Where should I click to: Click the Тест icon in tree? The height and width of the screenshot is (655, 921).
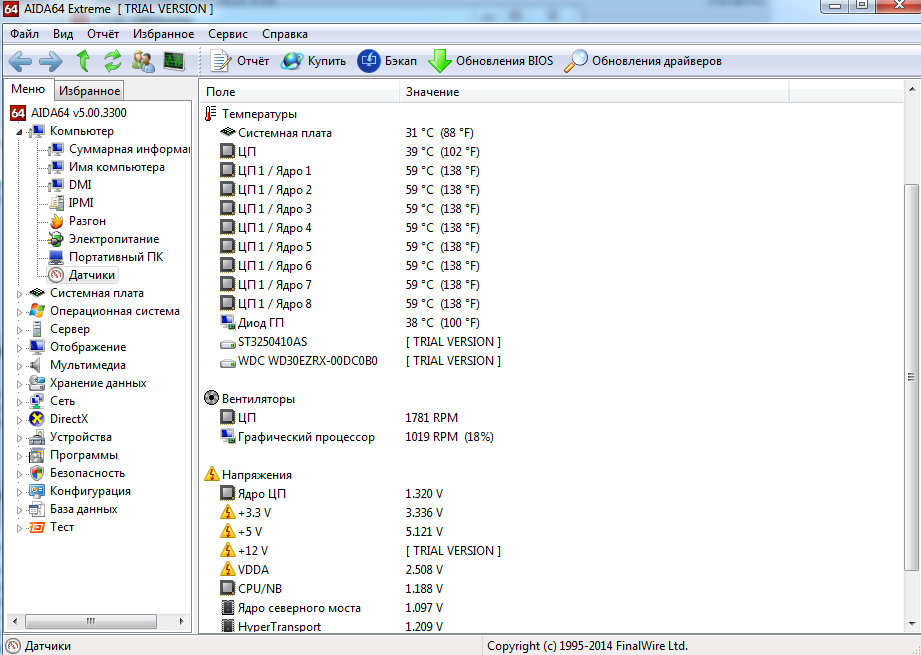point(37,527)
